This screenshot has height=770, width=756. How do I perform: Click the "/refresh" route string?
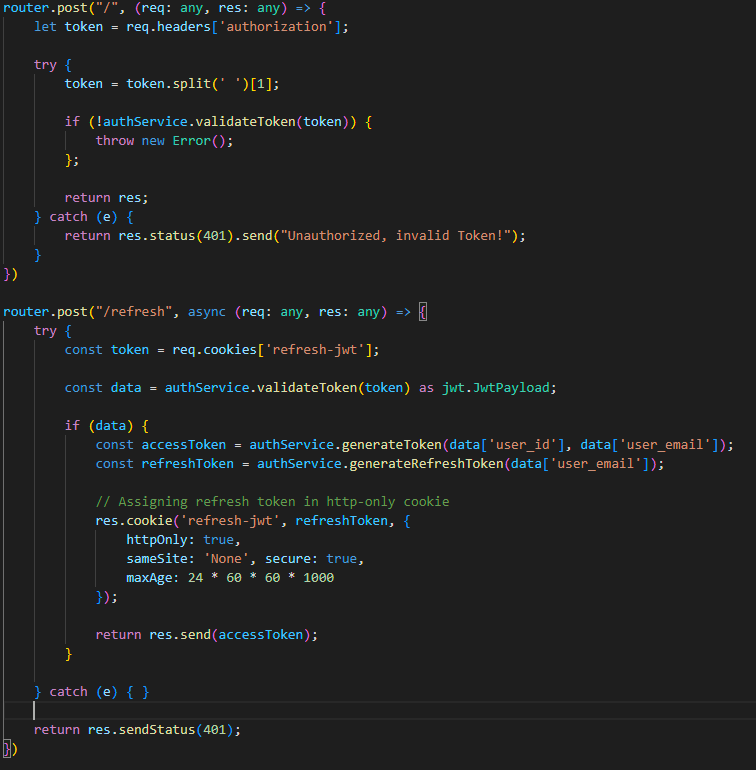pos(134,312)
